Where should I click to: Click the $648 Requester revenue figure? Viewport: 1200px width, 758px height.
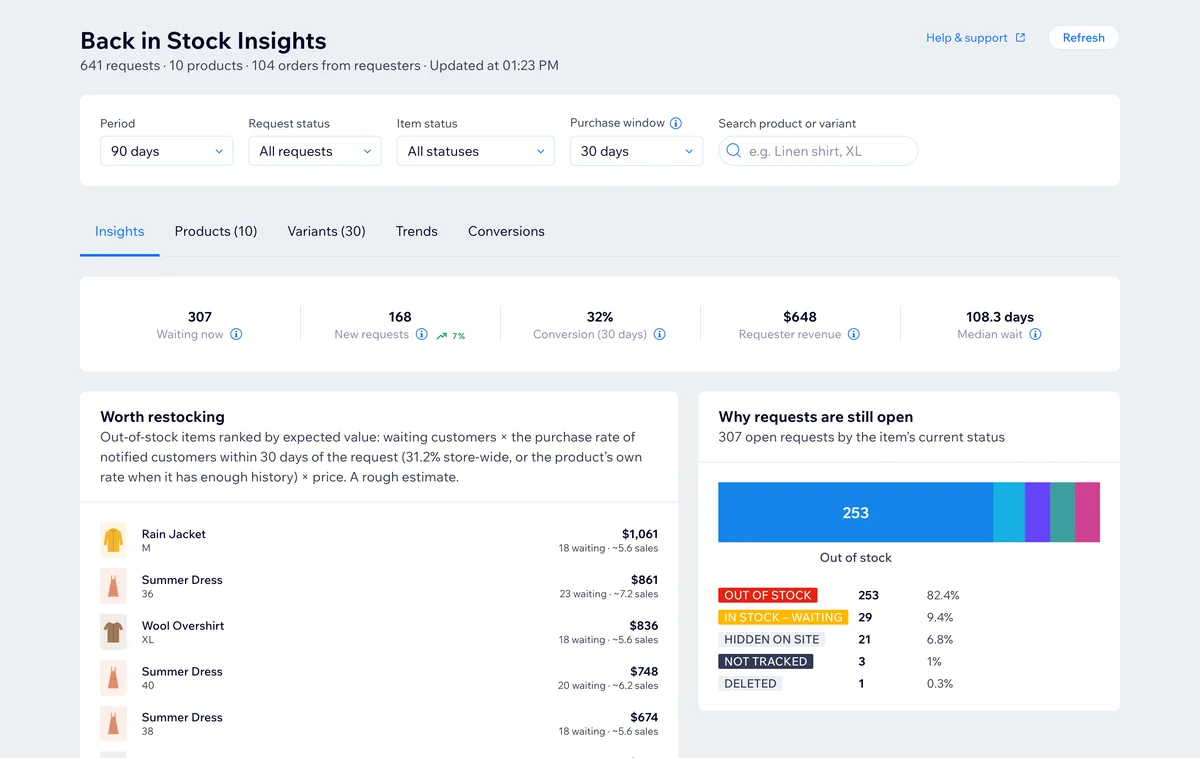coord(800,317)
